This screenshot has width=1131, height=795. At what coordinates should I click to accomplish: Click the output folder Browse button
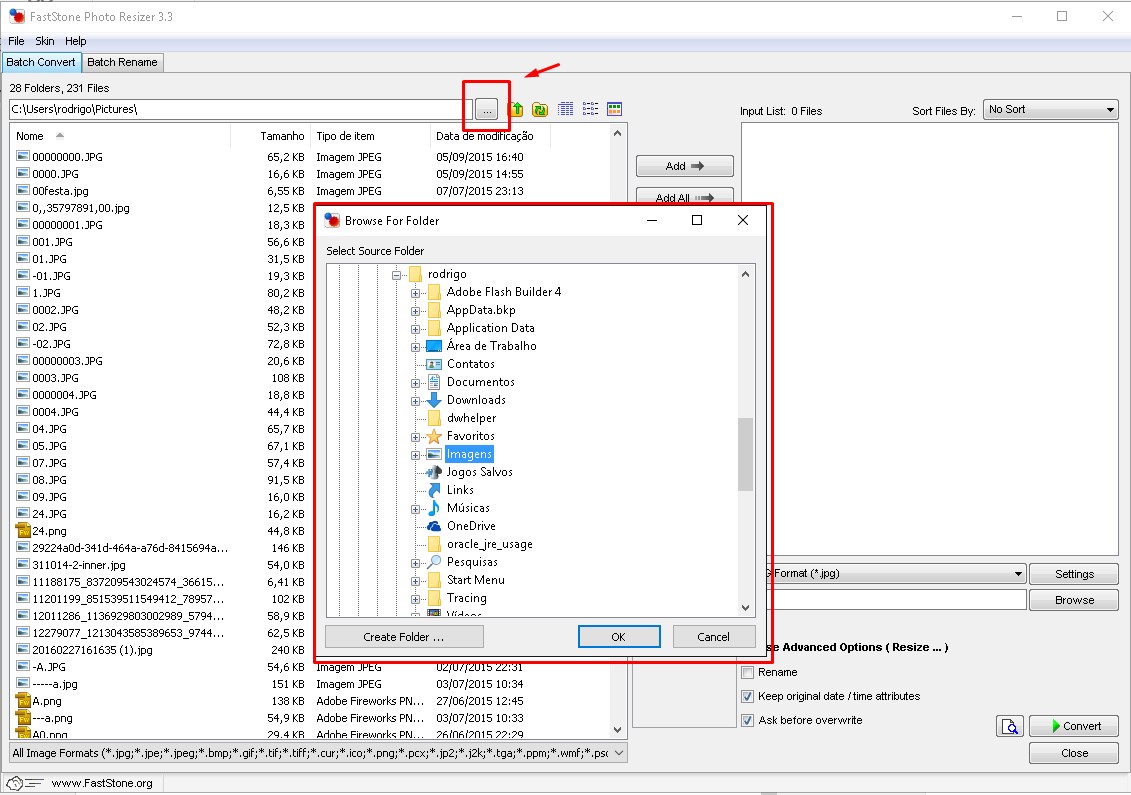(x=1074, y=599)
